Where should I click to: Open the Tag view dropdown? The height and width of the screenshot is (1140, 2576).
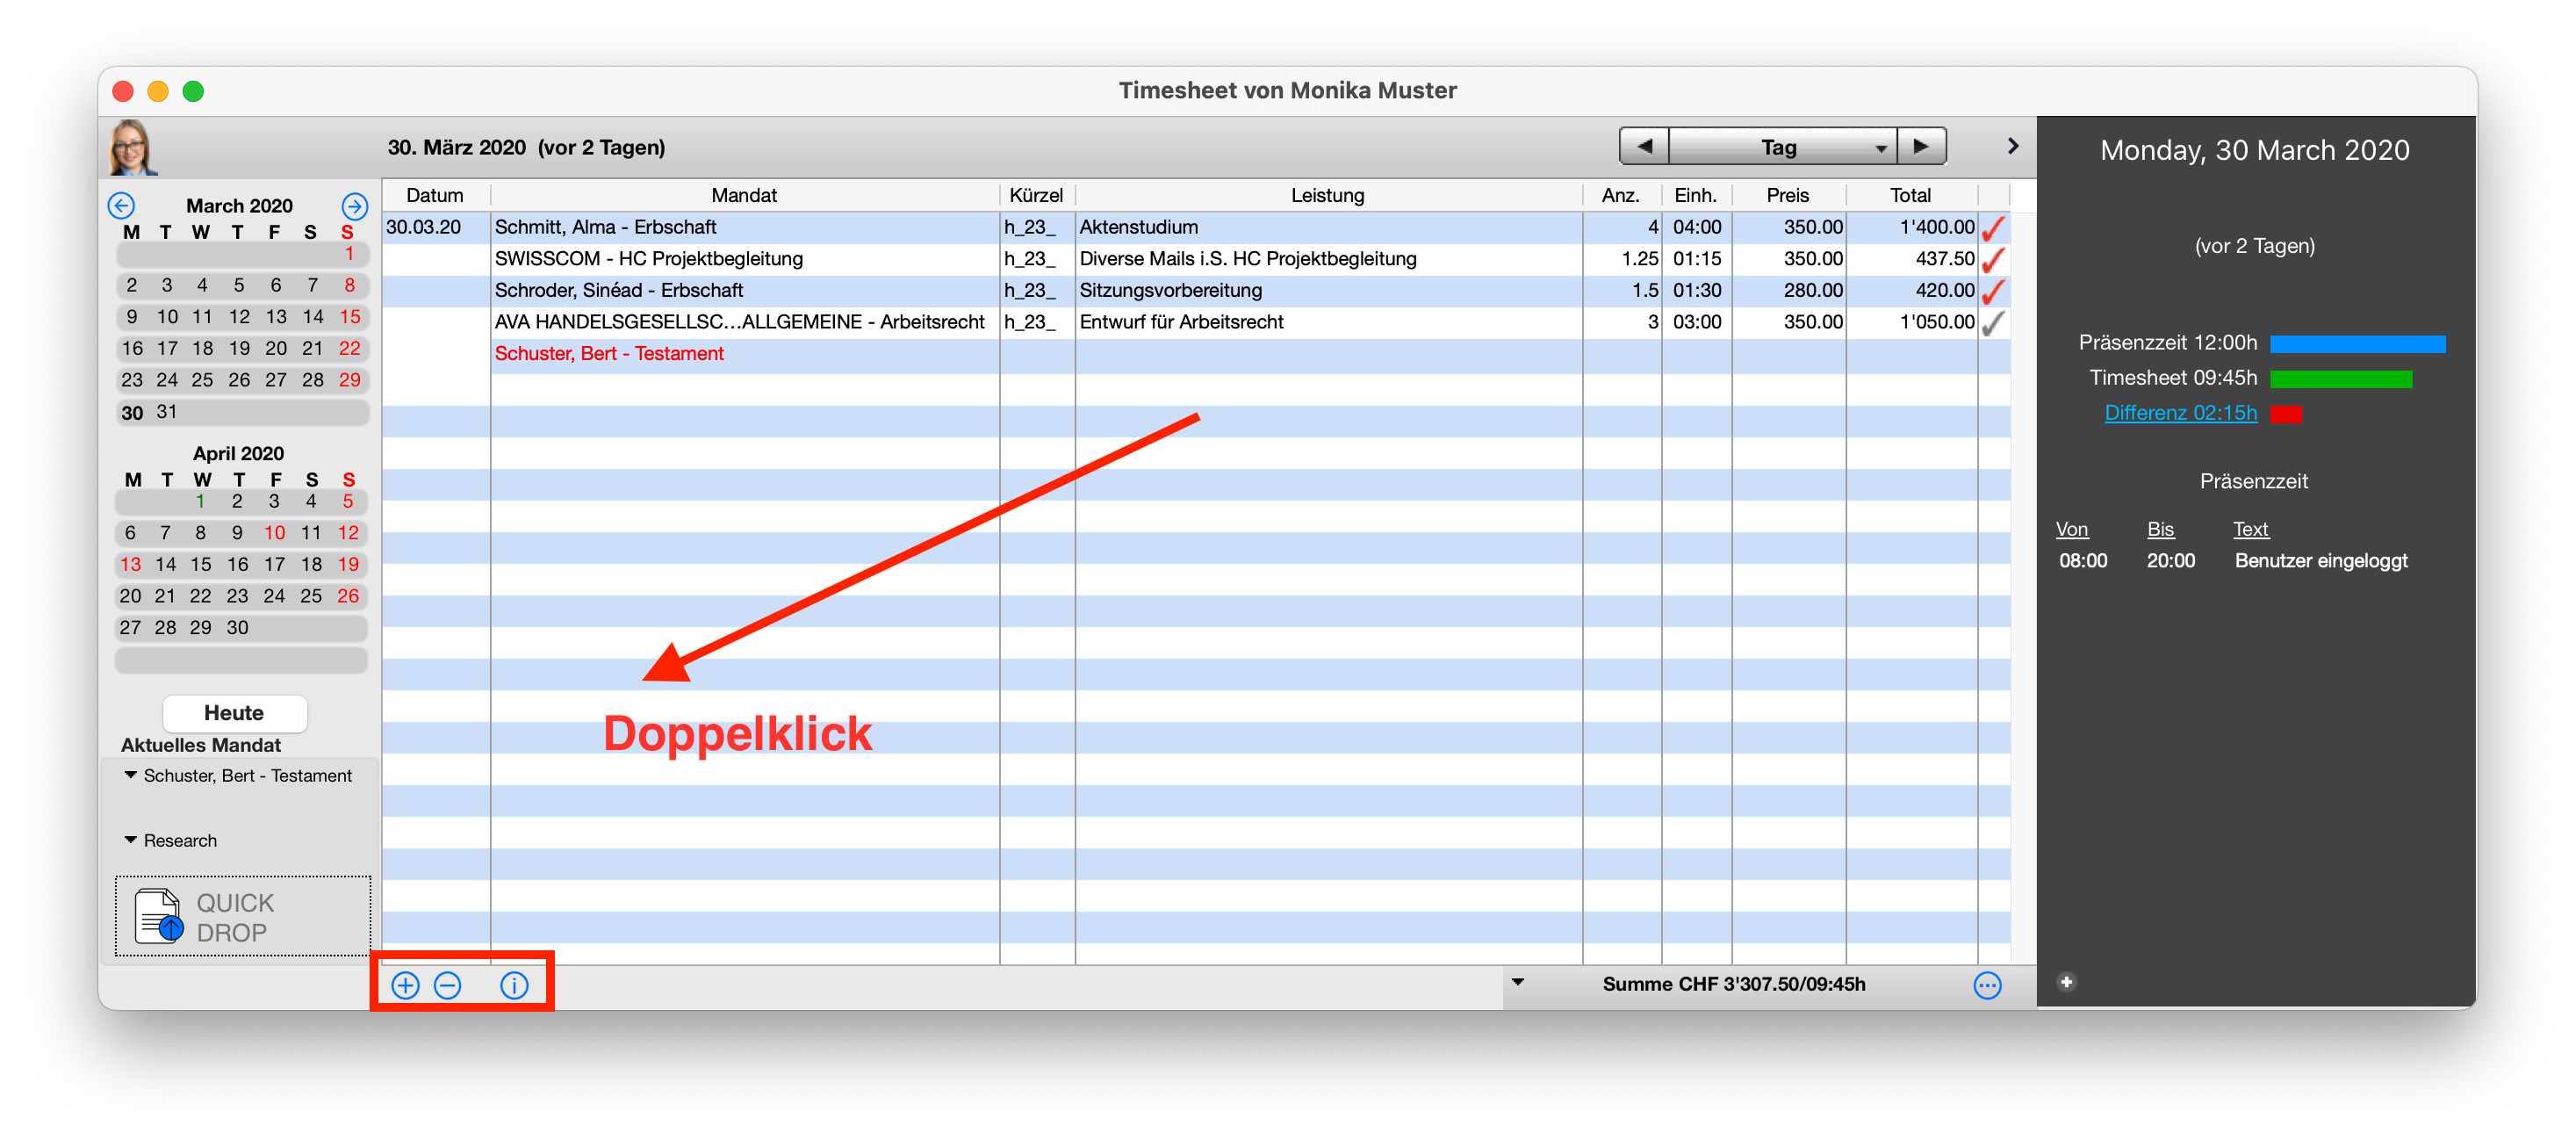1783,147
